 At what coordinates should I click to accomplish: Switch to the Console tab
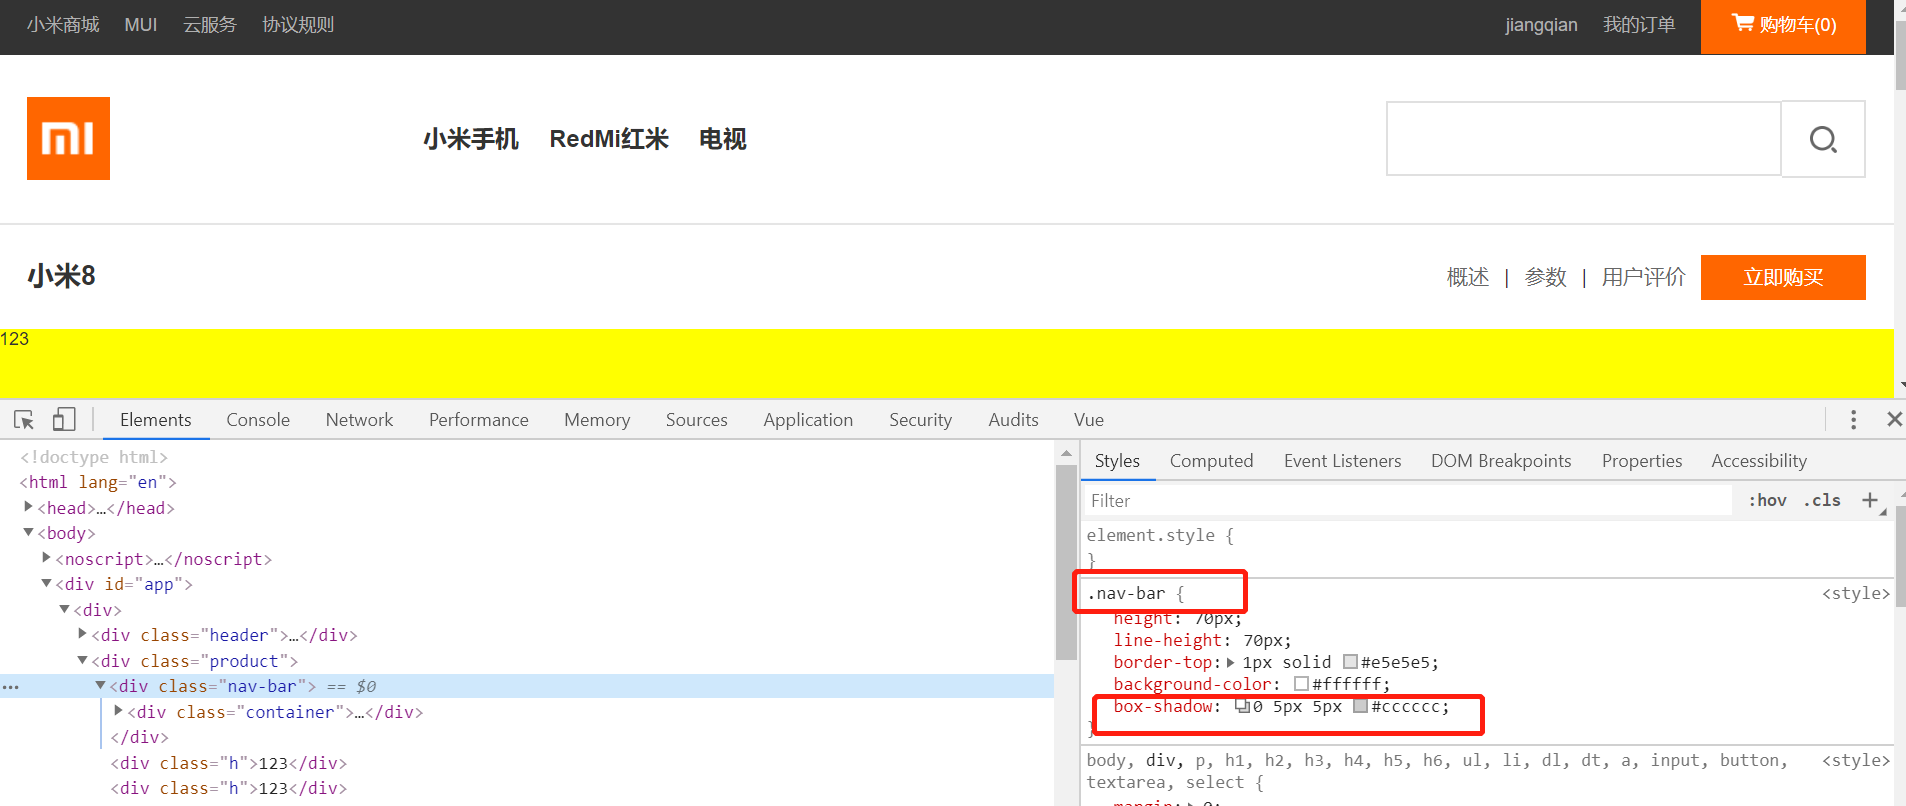258,420
